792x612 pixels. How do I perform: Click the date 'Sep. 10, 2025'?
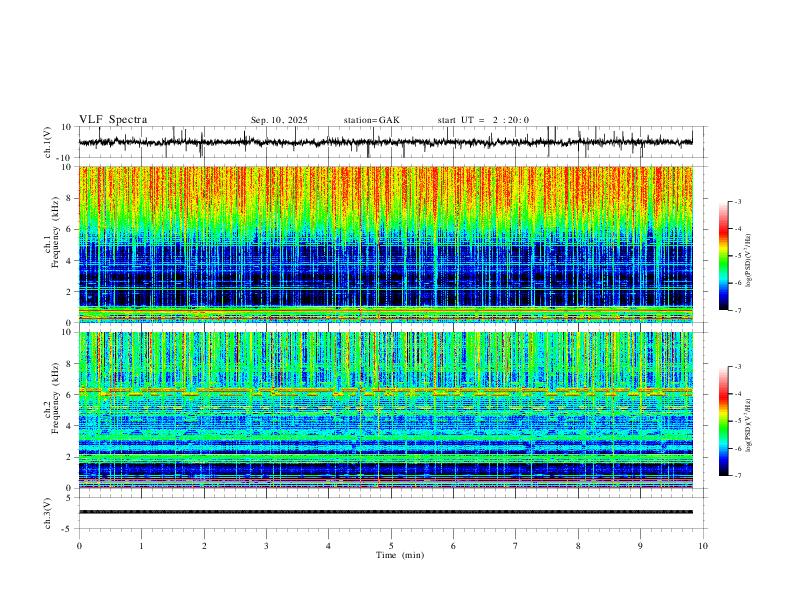(279, 120)
